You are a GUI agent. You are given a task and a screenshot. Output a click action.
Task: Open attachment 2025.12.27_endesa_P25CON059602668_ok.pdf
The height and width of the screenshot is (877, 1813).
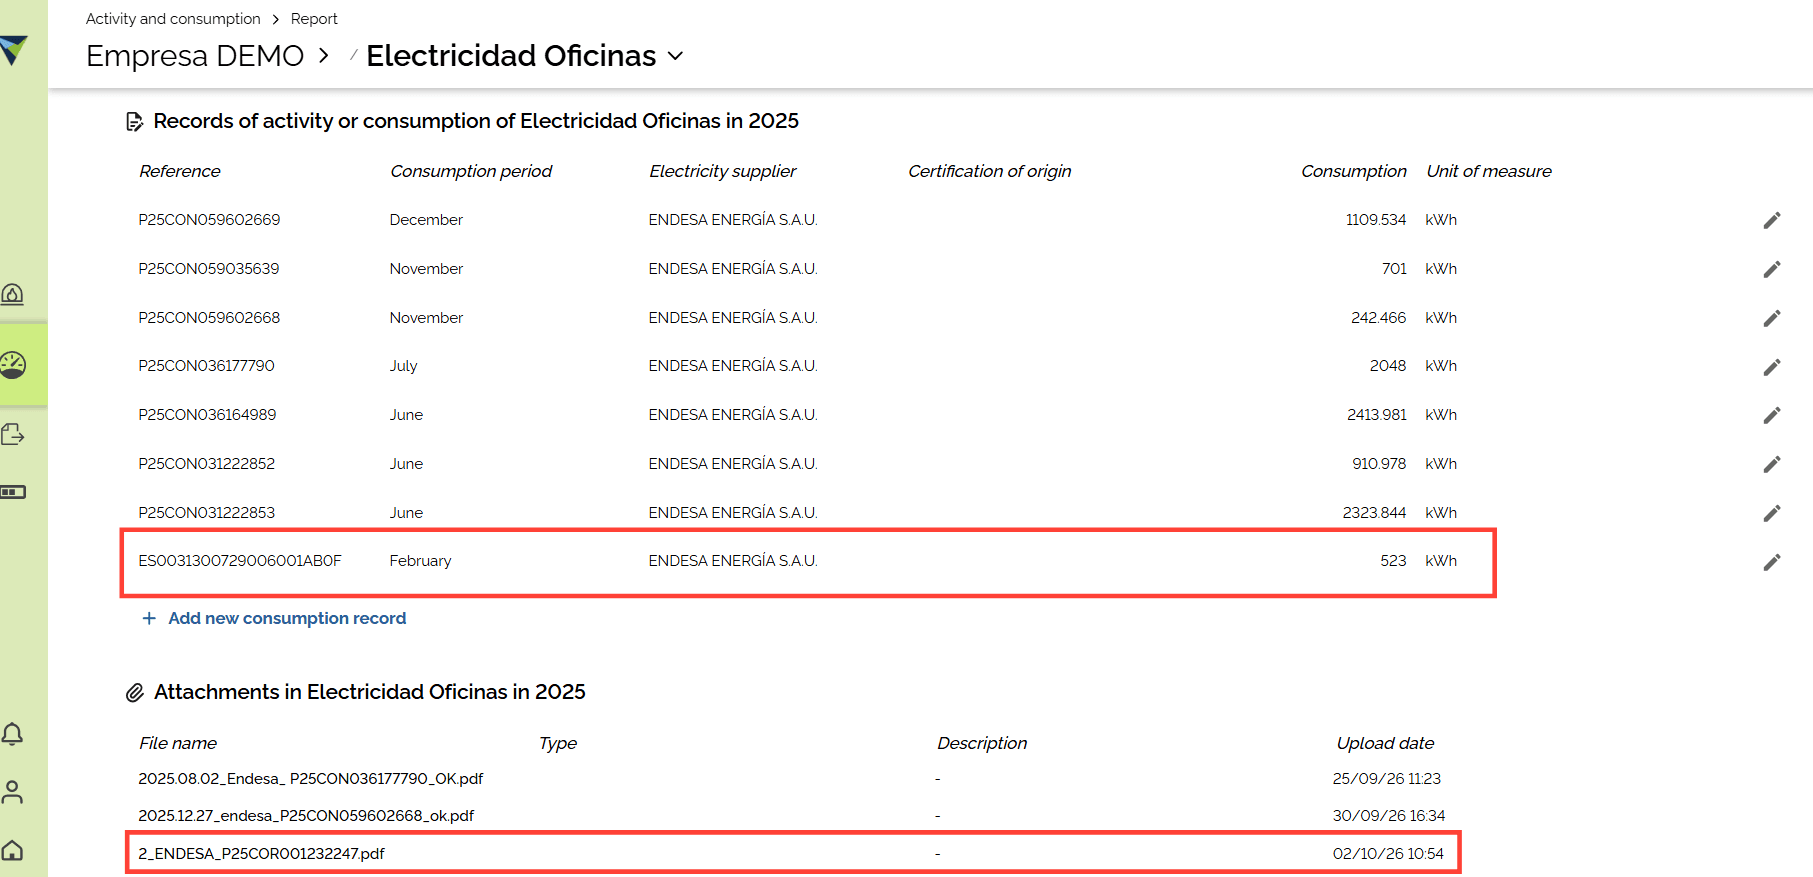[x=306, y=816]
